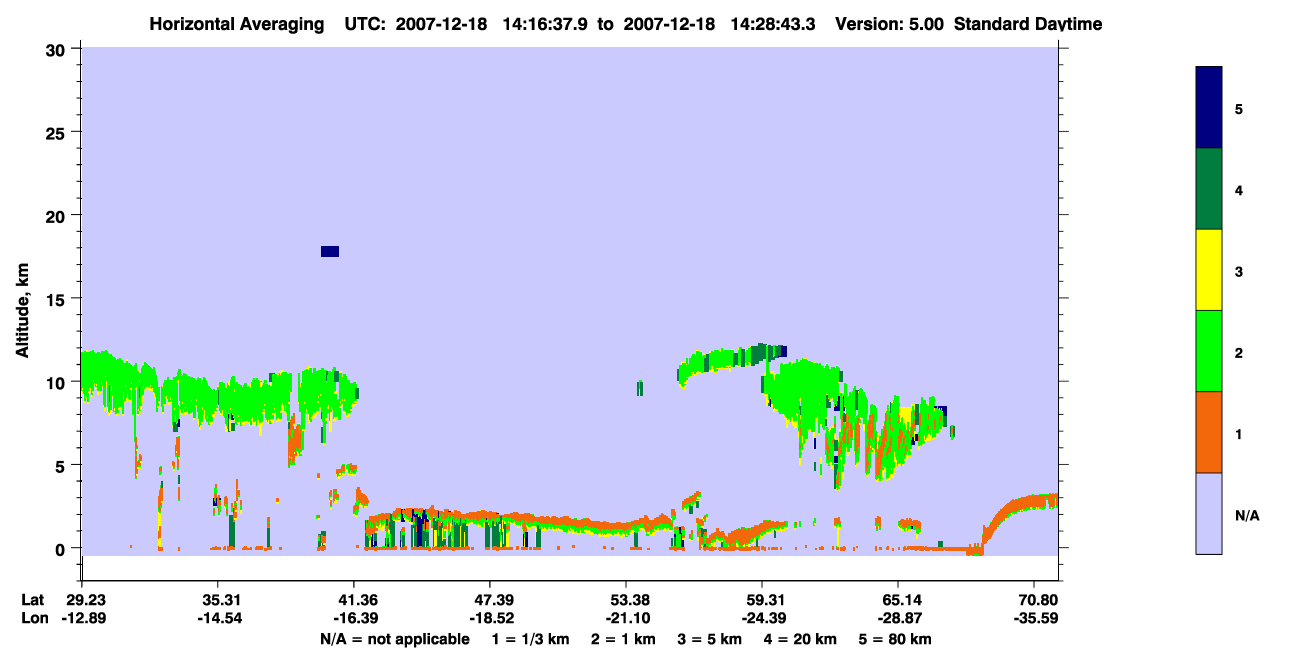Click the '3 = 5 km' caption
The height and width of the screenshot is (667, 1300).
[709, 639]
